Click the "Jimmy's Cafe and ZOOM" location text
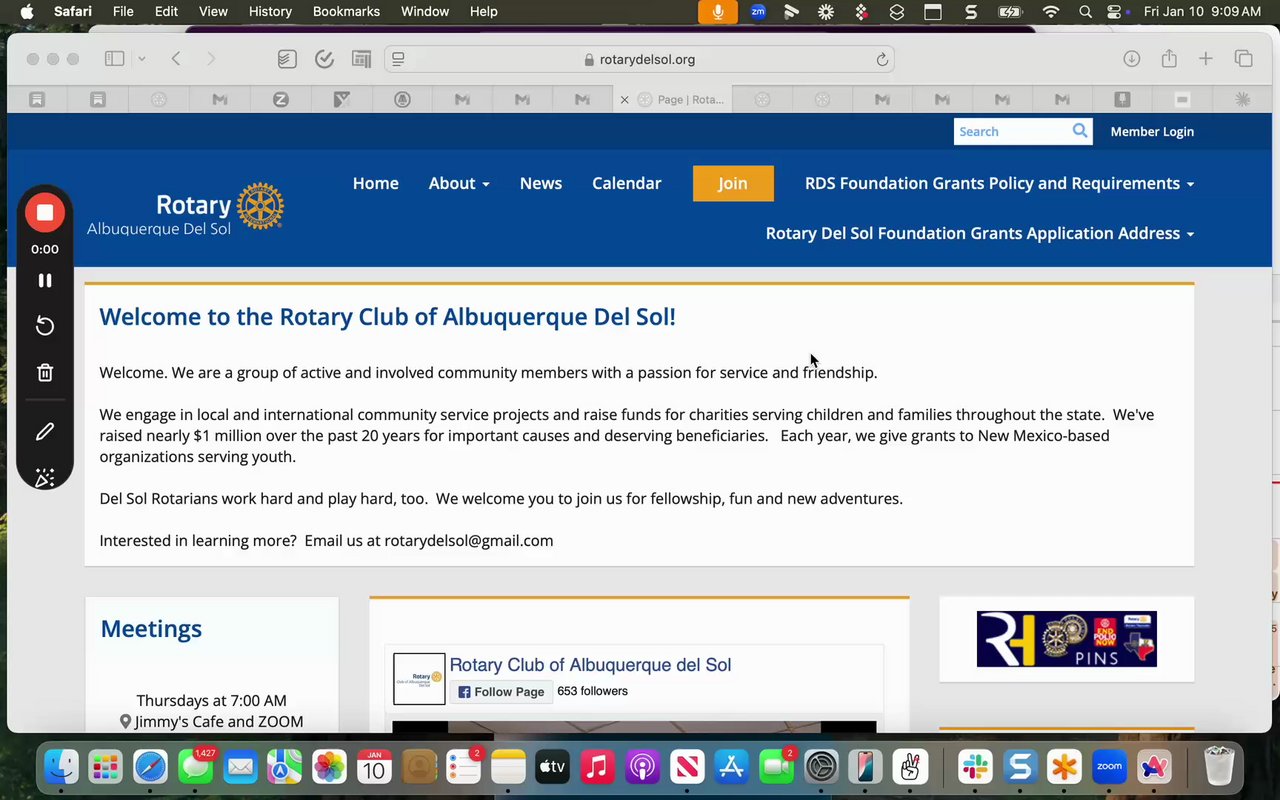The image size is (1280, 800). (219, 721)
